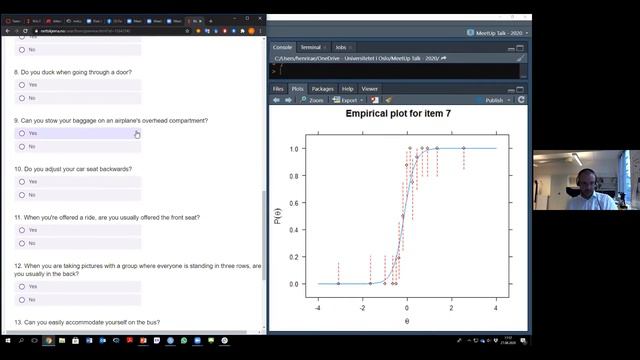Select No for stowing baggage overhead
This screenshot has width=640, height=360.
[22, 147]
